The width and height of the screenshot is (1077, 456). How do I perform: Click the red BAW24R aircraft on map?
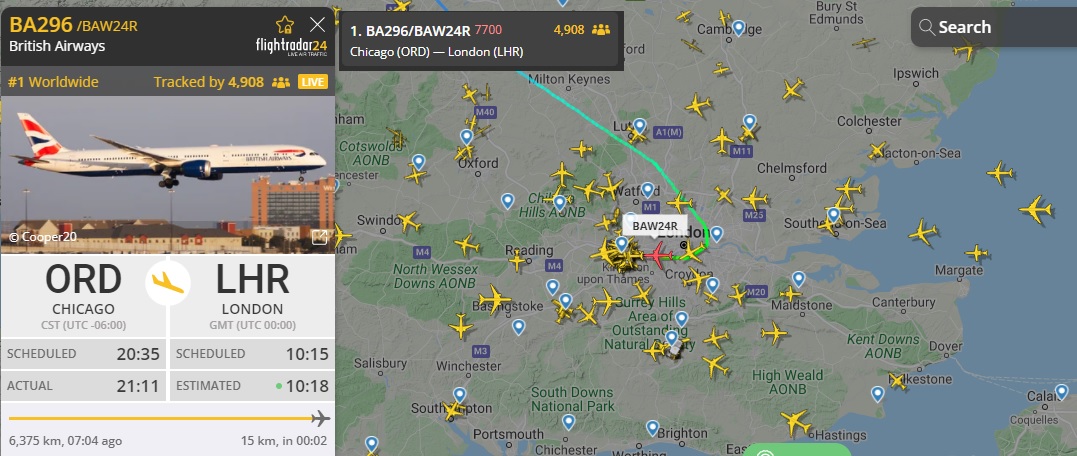[x=658, y=255]
